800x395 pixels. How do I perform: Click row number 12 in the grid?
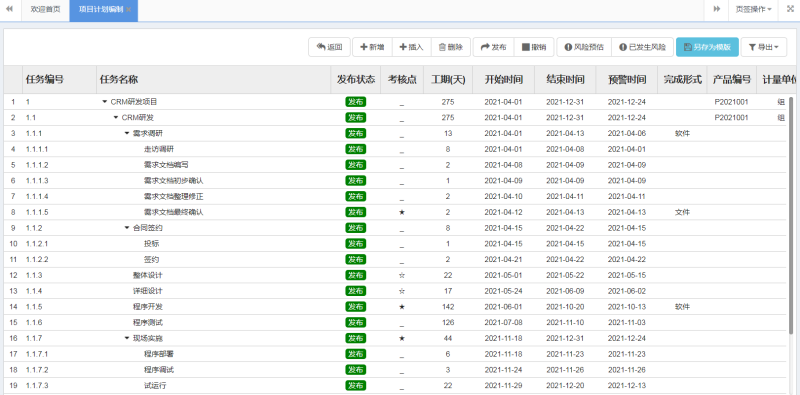point(13,275)
